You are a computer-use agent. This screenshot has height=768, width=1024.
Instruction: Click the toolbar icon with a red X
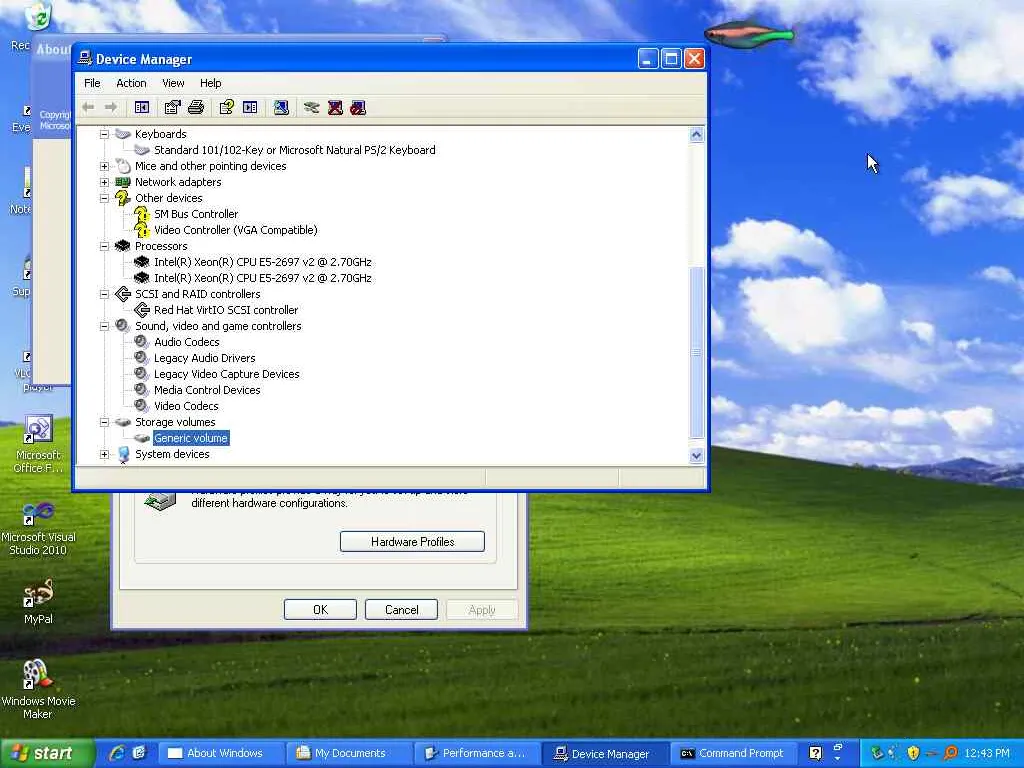[x=336, y=107]
